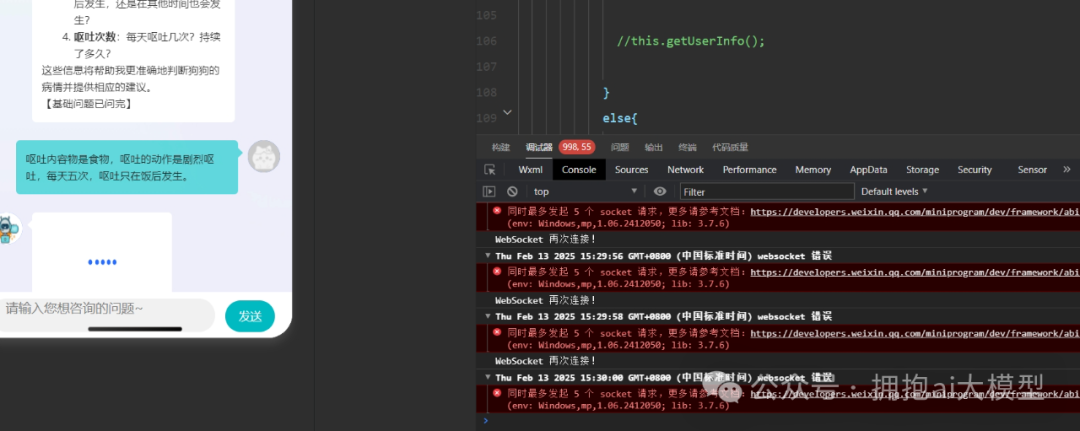
Task: Toggle the code fold arrow near line 109
Action: coord(507,112)
